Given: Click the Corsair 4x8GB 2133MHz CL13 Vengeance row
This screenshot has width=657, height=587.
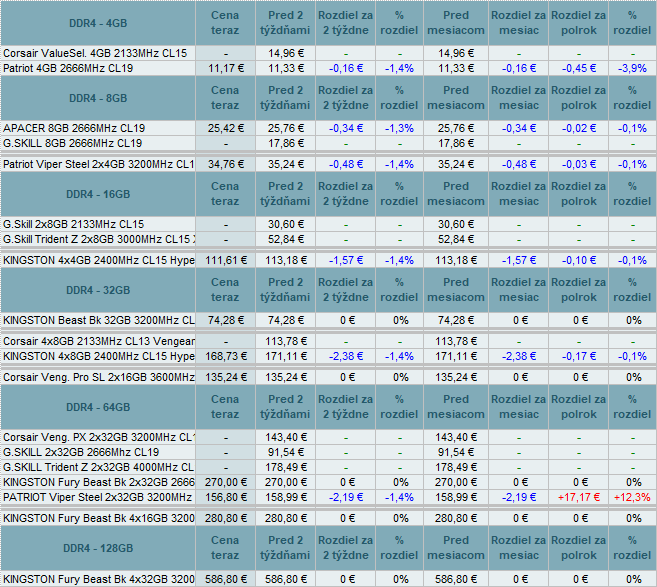Looking at the screenshot, I should pyautogui.click(x=328, y=341).
